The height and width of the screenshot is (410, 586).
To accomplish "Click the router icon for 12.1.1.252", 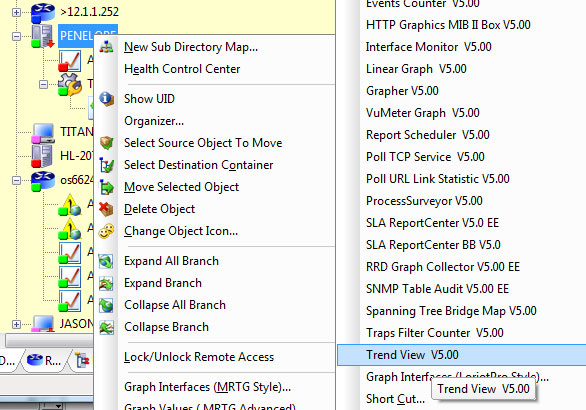I will (43, 12).
